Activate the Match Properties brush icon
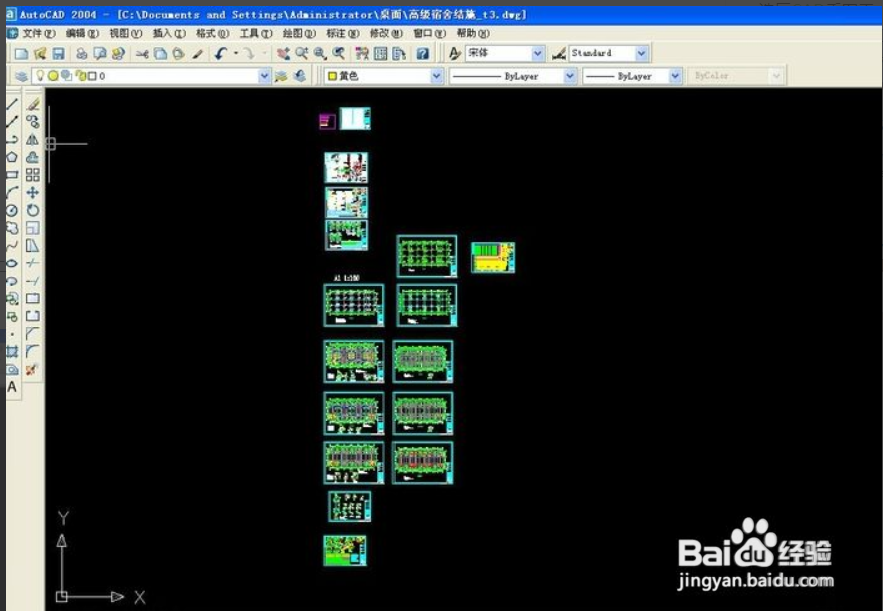 [197, 53]
